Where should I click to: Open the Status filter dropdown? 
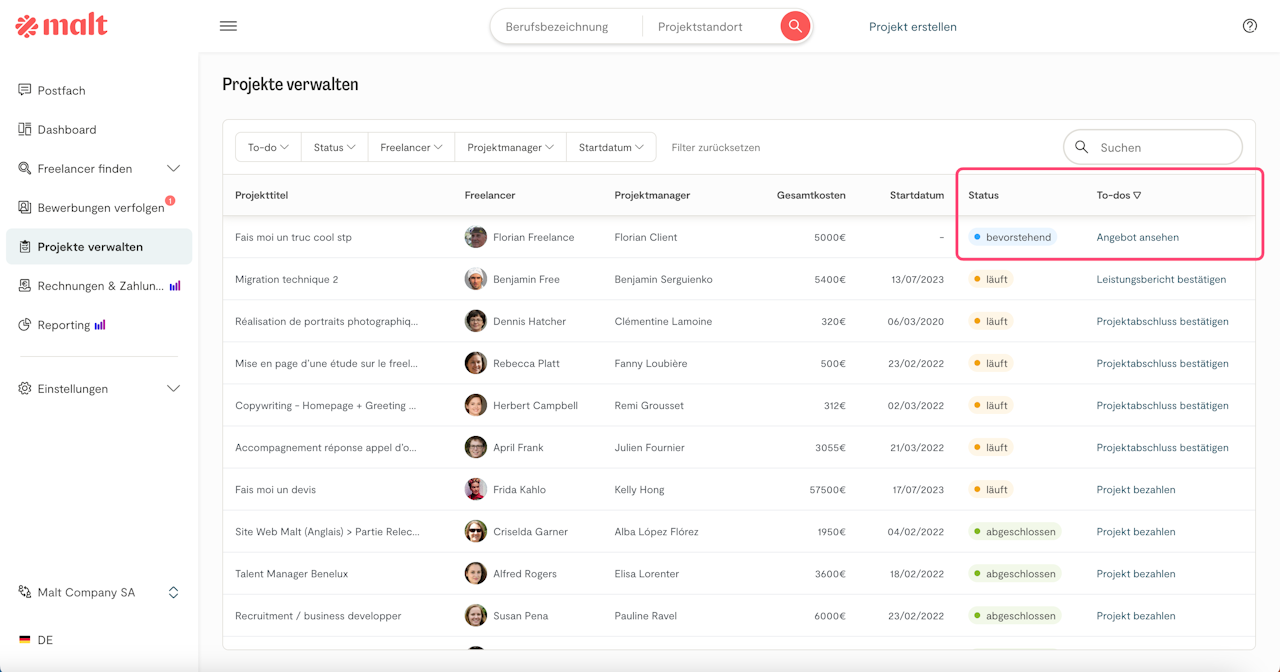334,147
